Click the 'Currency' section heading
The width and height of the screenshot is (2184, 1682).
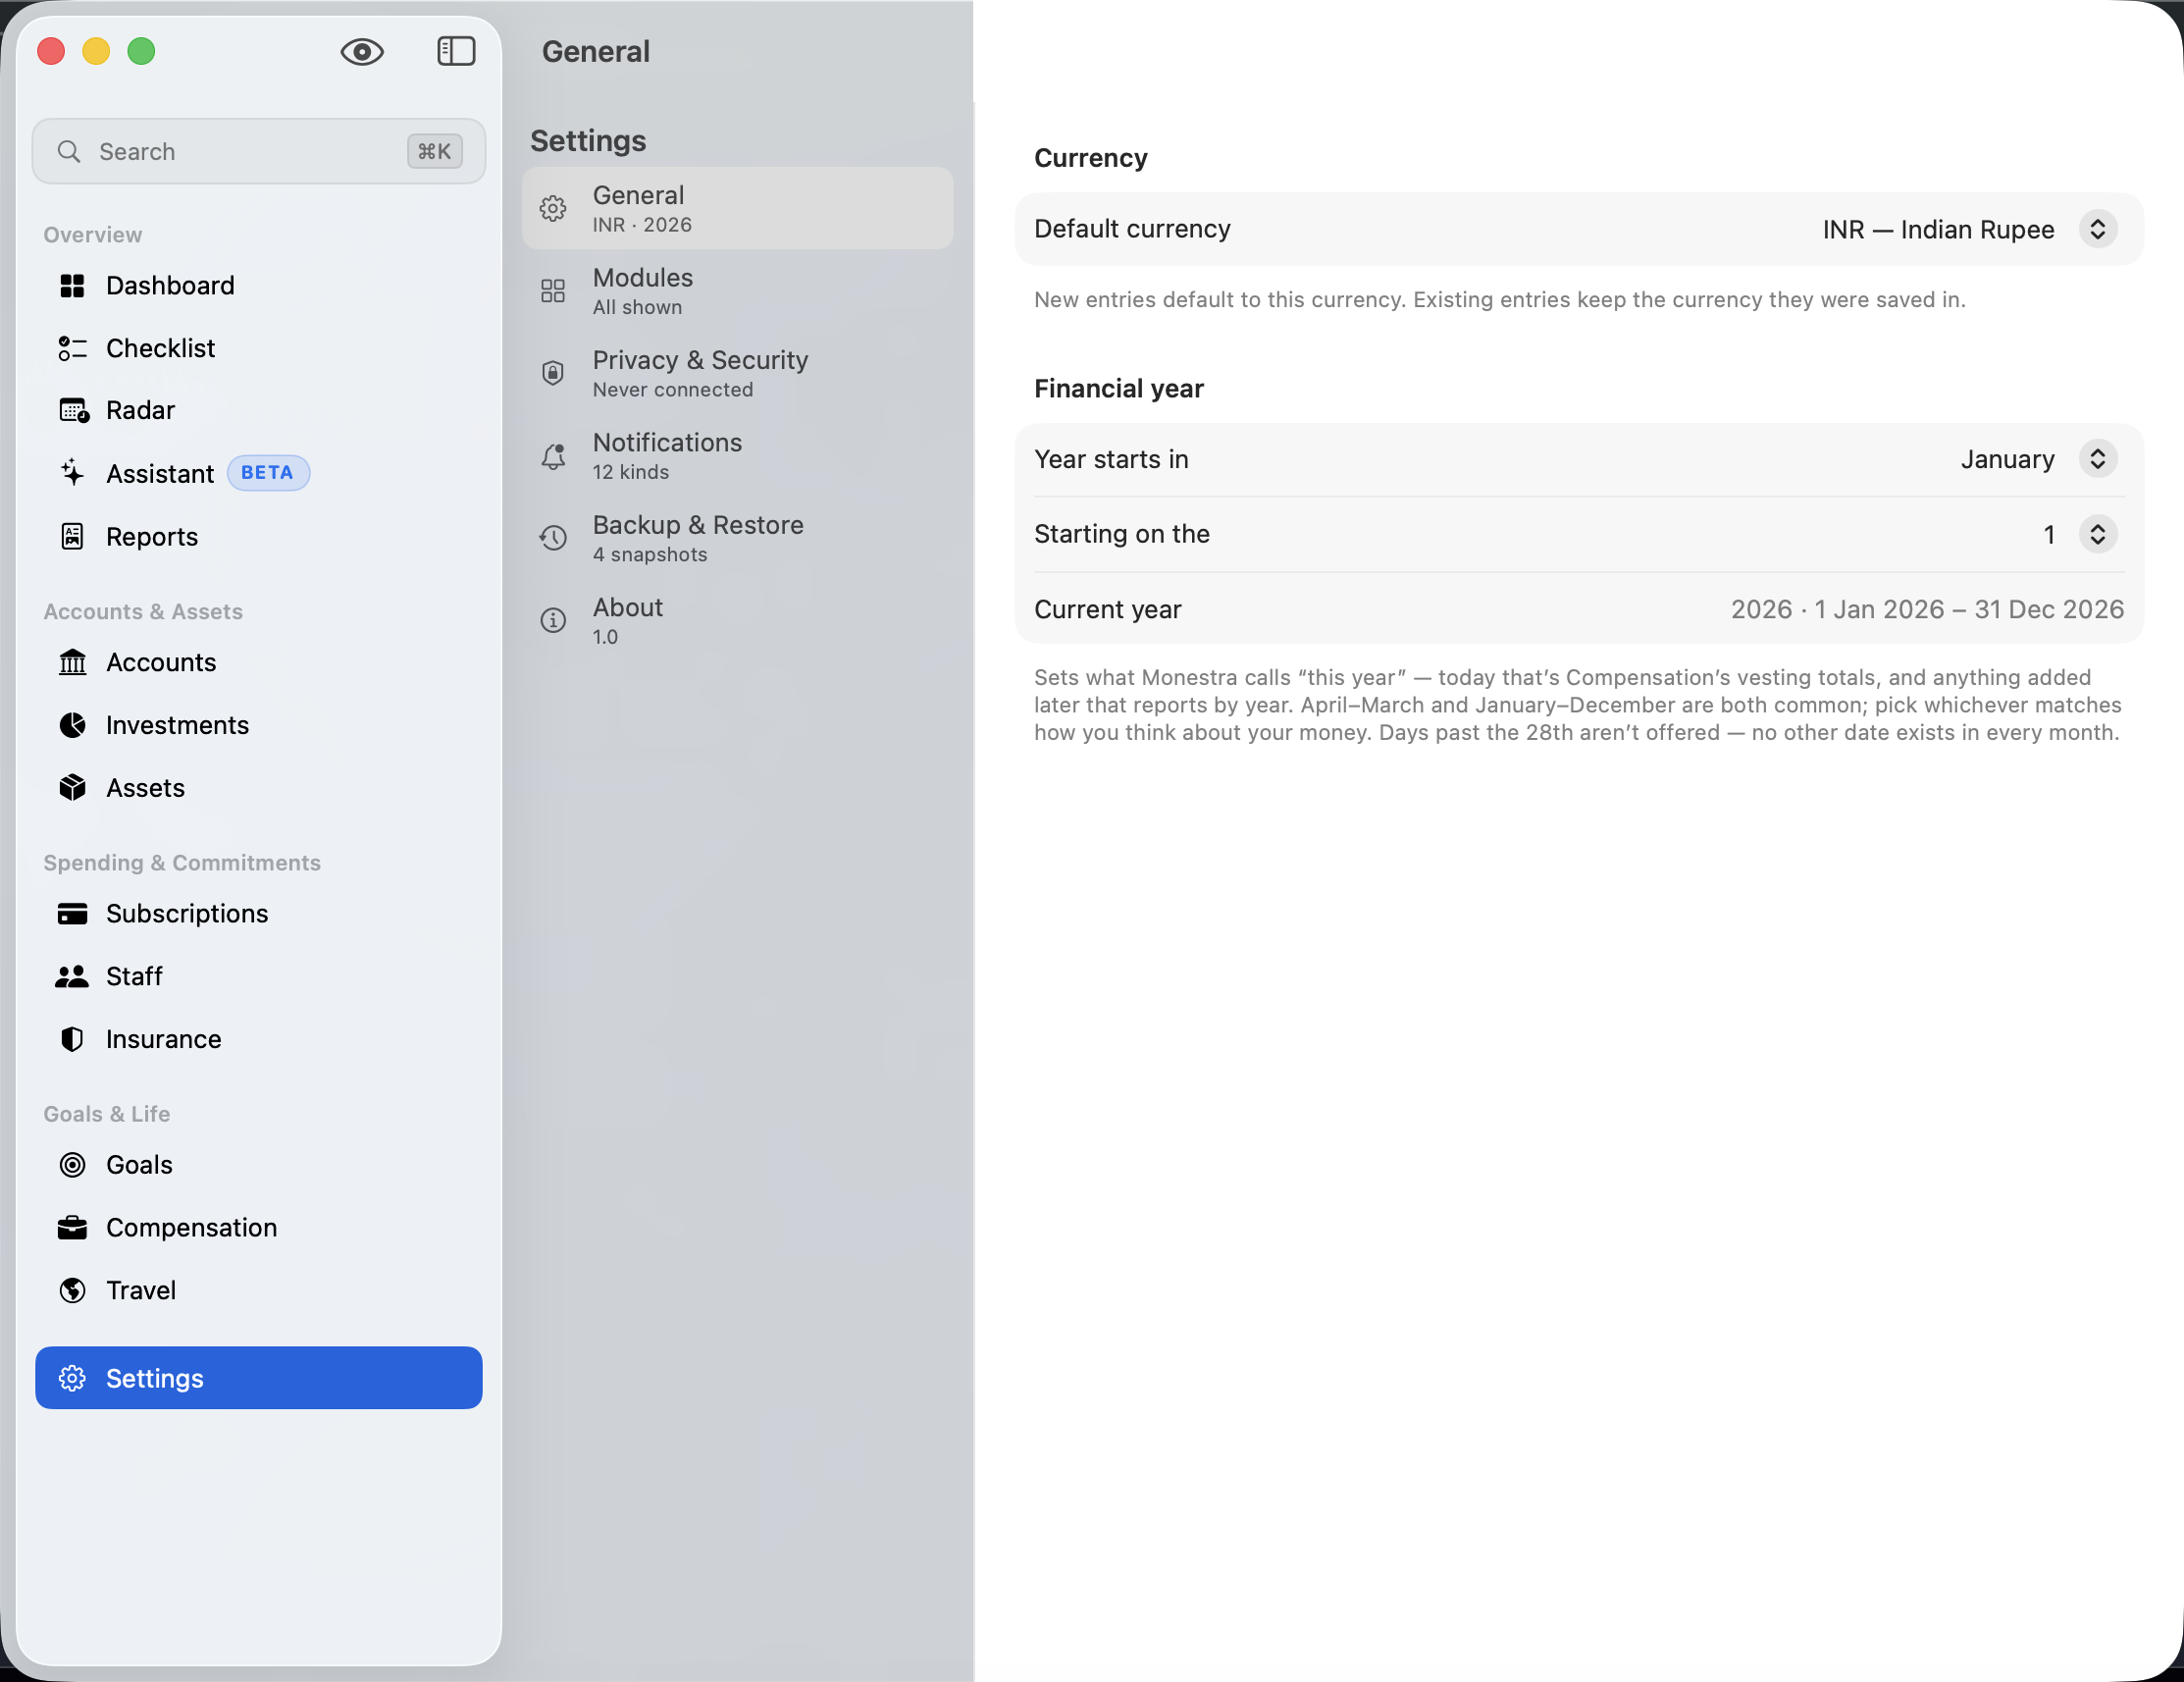click(1090, 158)
